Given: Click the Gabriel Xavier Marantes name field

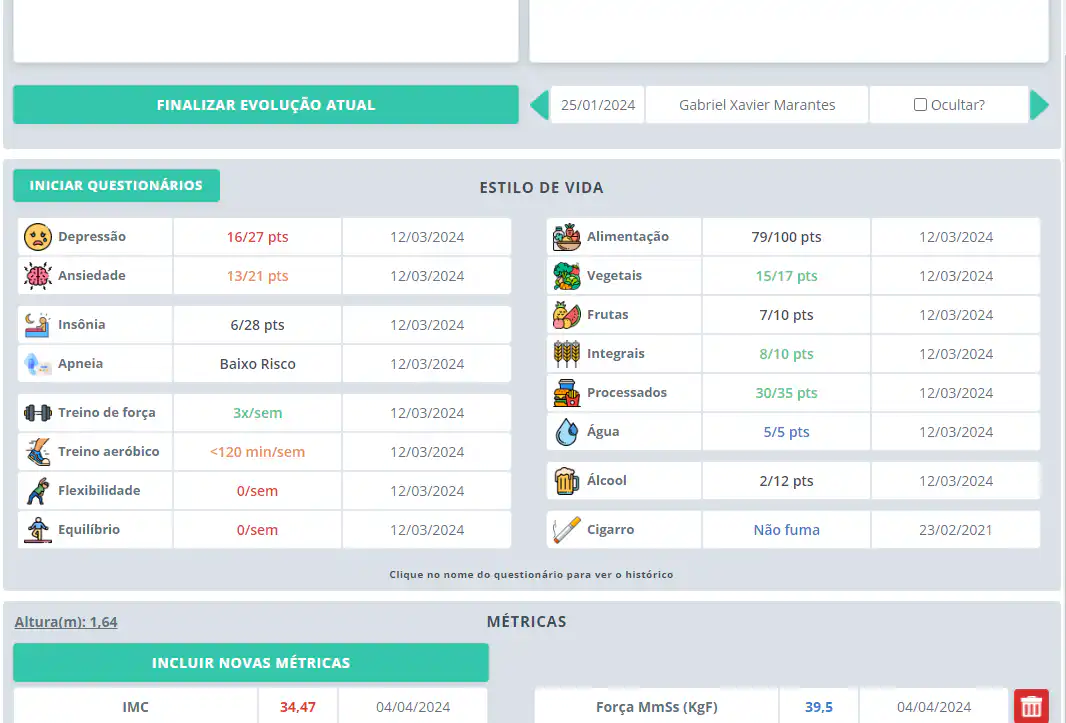Looking at the screenshot, I should click(x=757, y=105).
